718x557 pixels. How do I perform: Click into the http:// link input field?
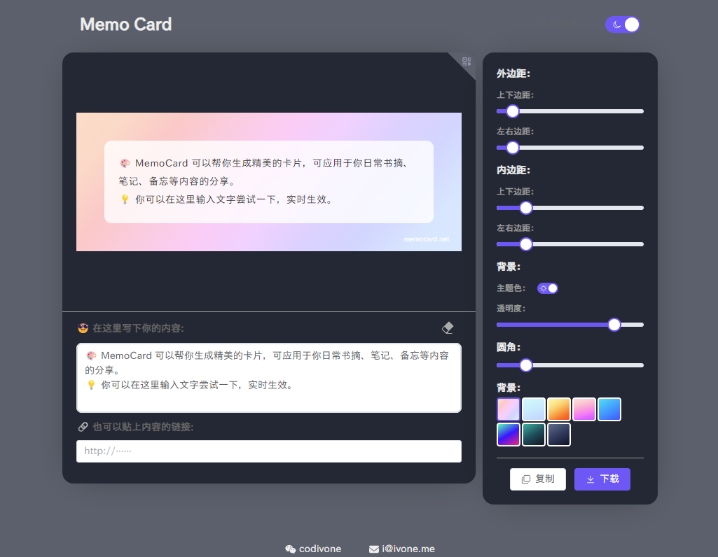click(x=269, y=451)
